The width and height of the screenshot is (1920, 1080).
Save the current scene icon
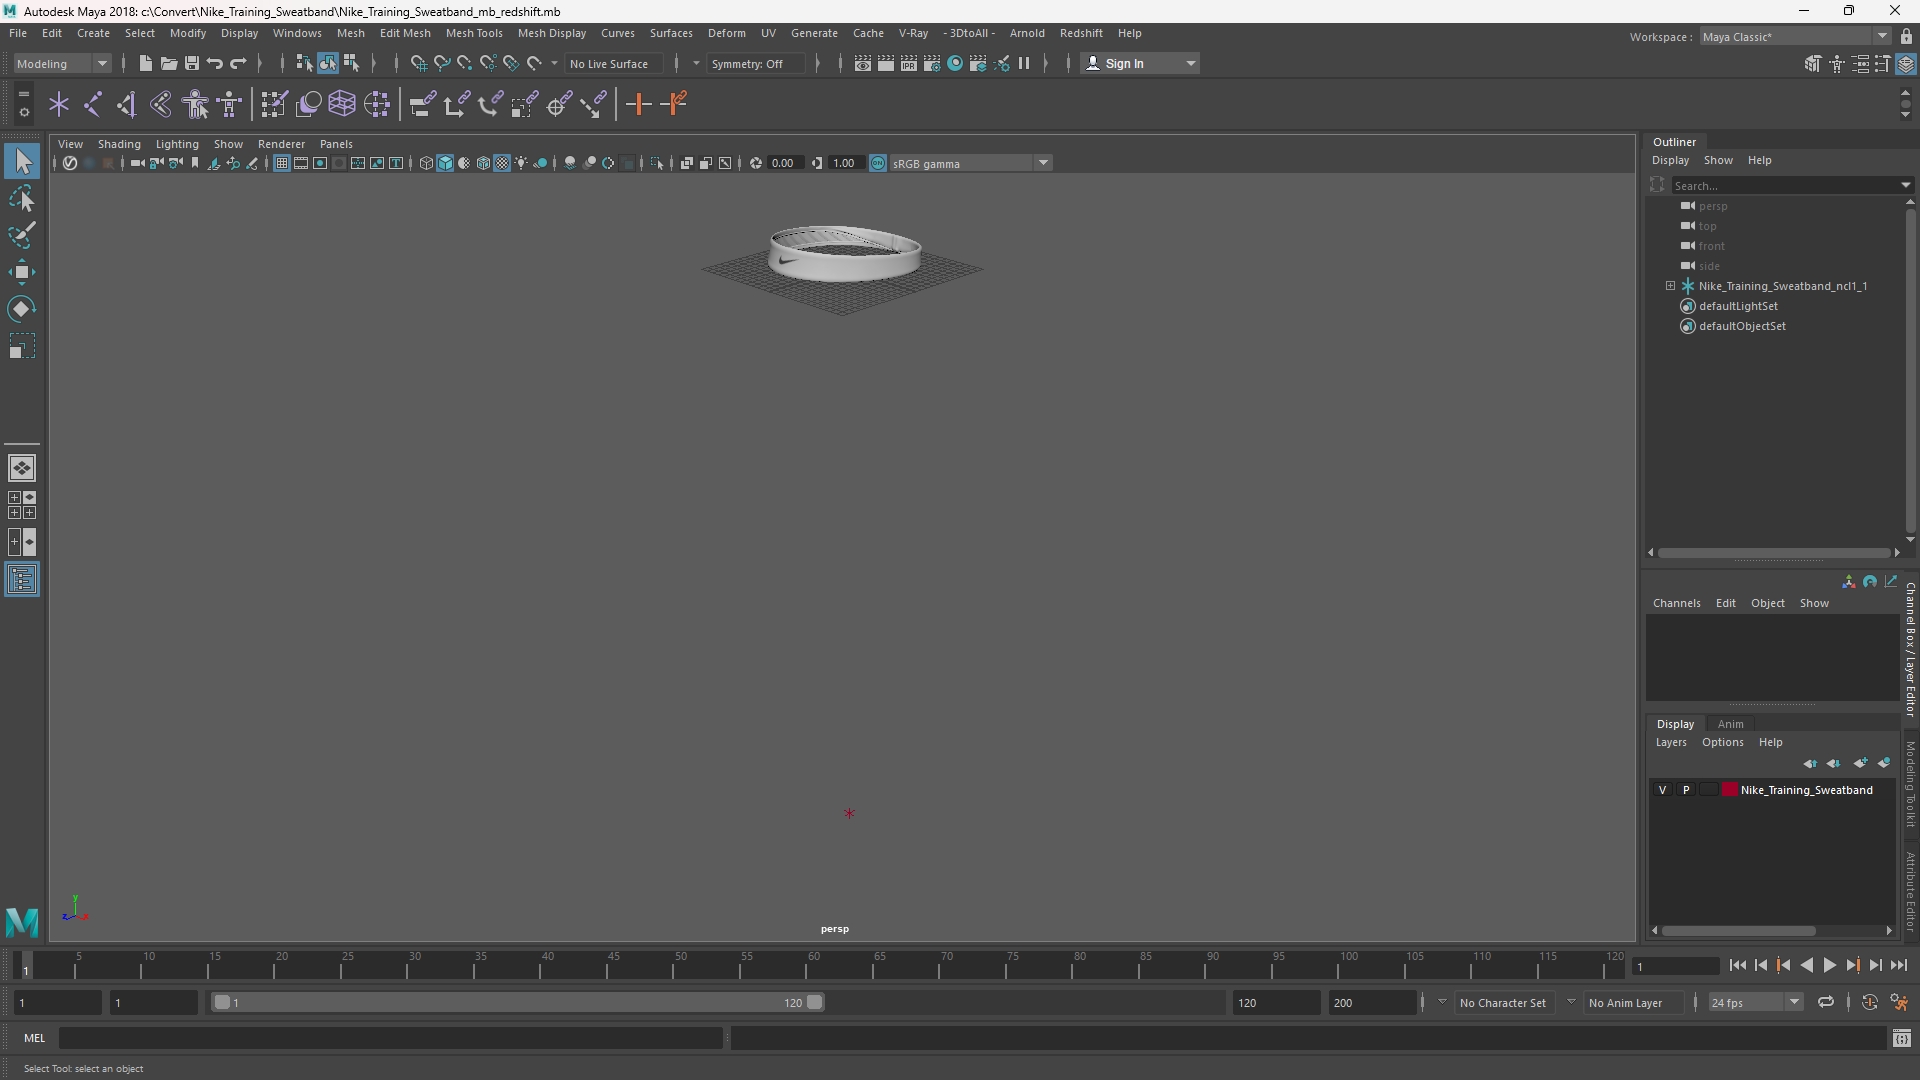pos(191,63)
